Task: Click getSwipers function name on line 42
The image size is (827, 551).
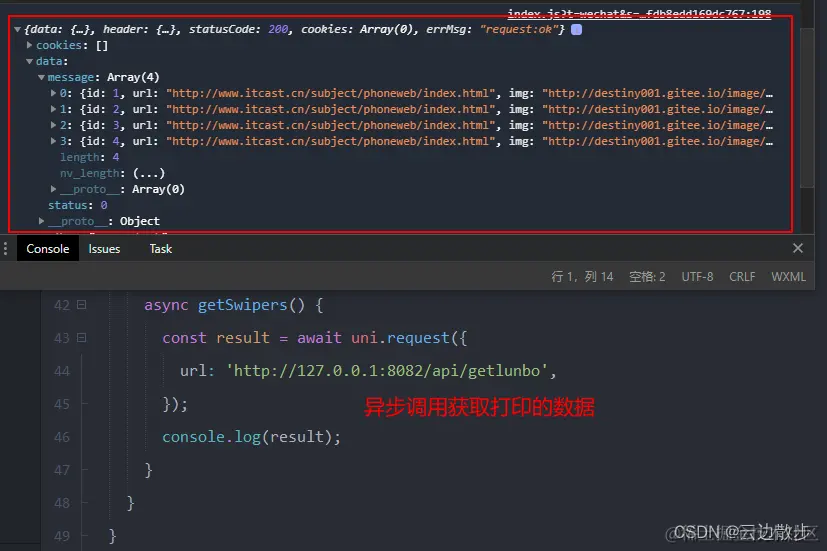Action: pos(242,305)
